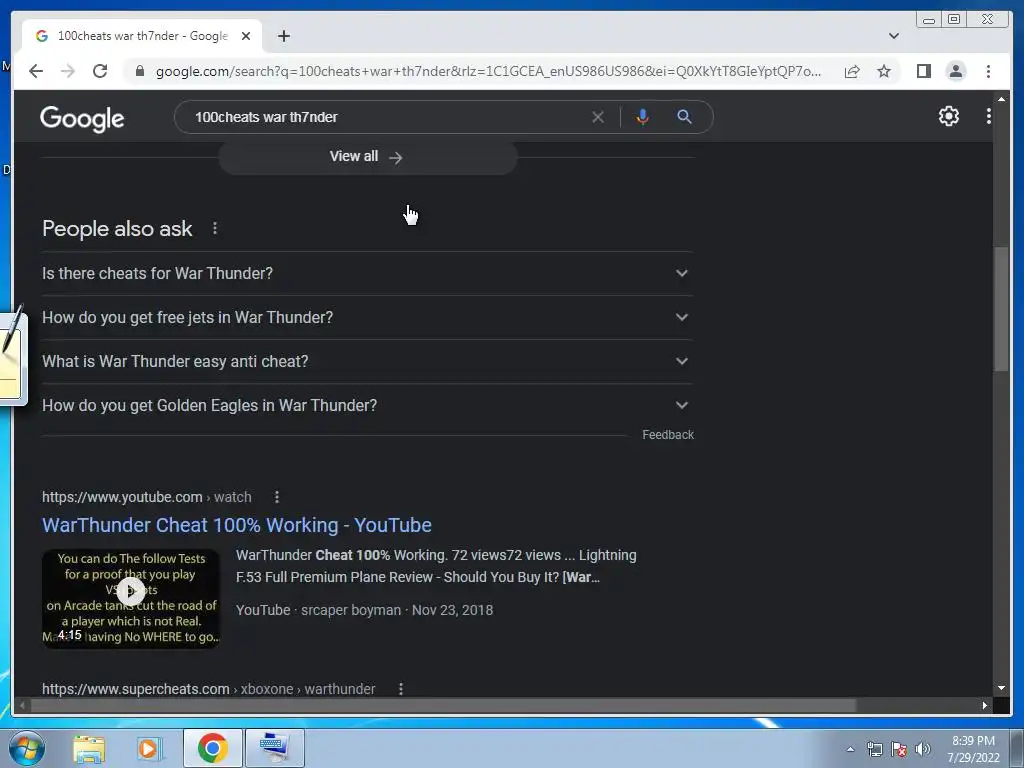Viewport: 1024px width, 768px height.
Task: Expand 'What is War Thunder easy anti cheat?'
Action: (x=367, y=361)
